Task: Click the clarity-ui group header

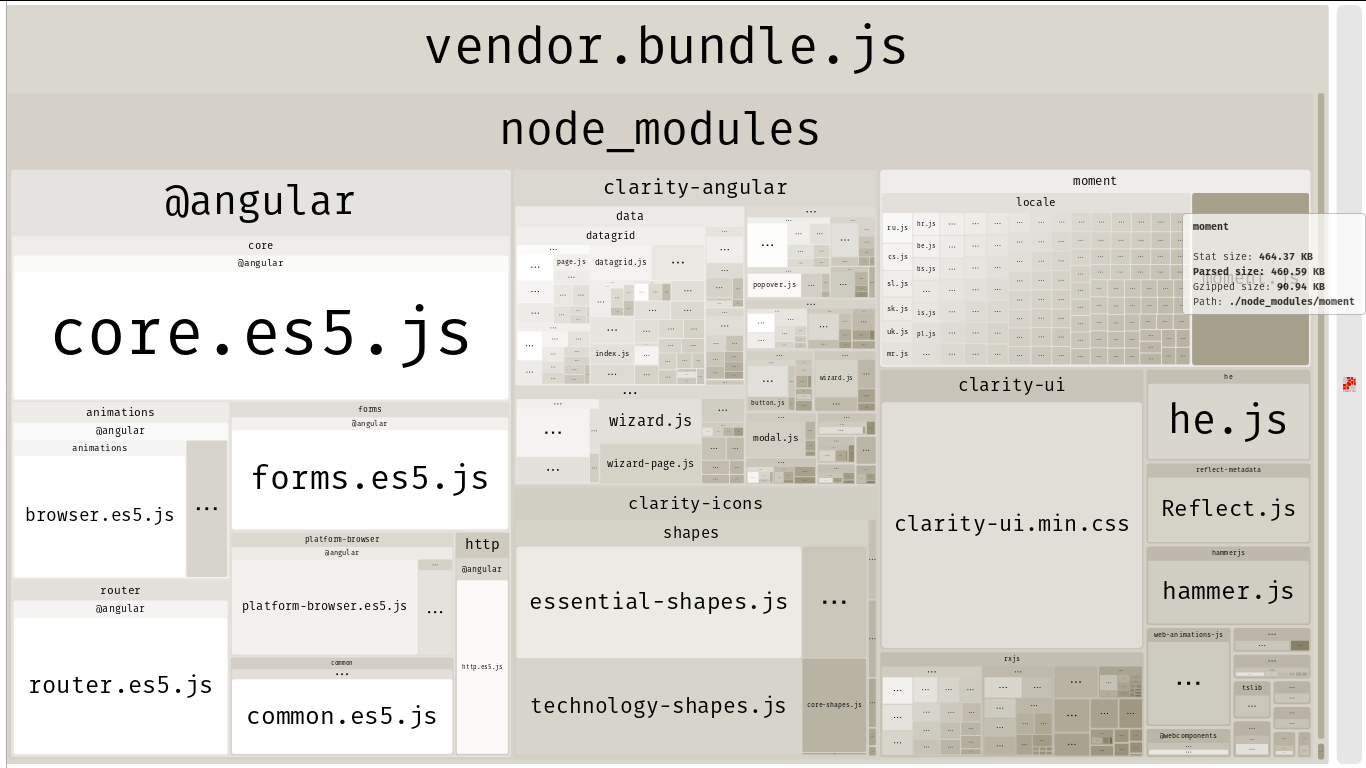Action: (x=1011, y=385)
